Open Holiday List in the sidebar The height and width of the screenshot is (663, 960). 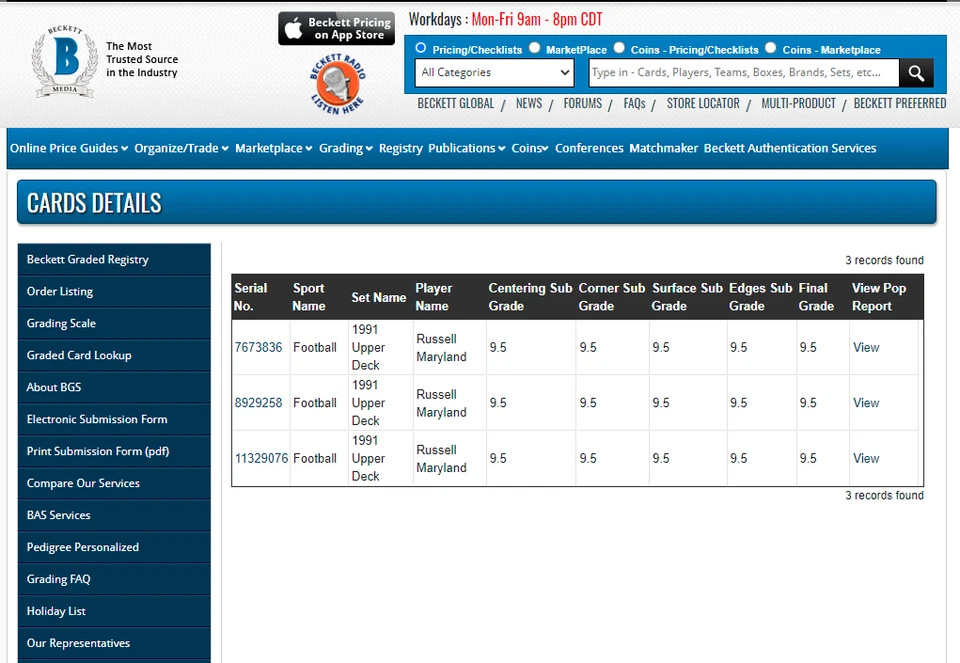tap(114, 611)
